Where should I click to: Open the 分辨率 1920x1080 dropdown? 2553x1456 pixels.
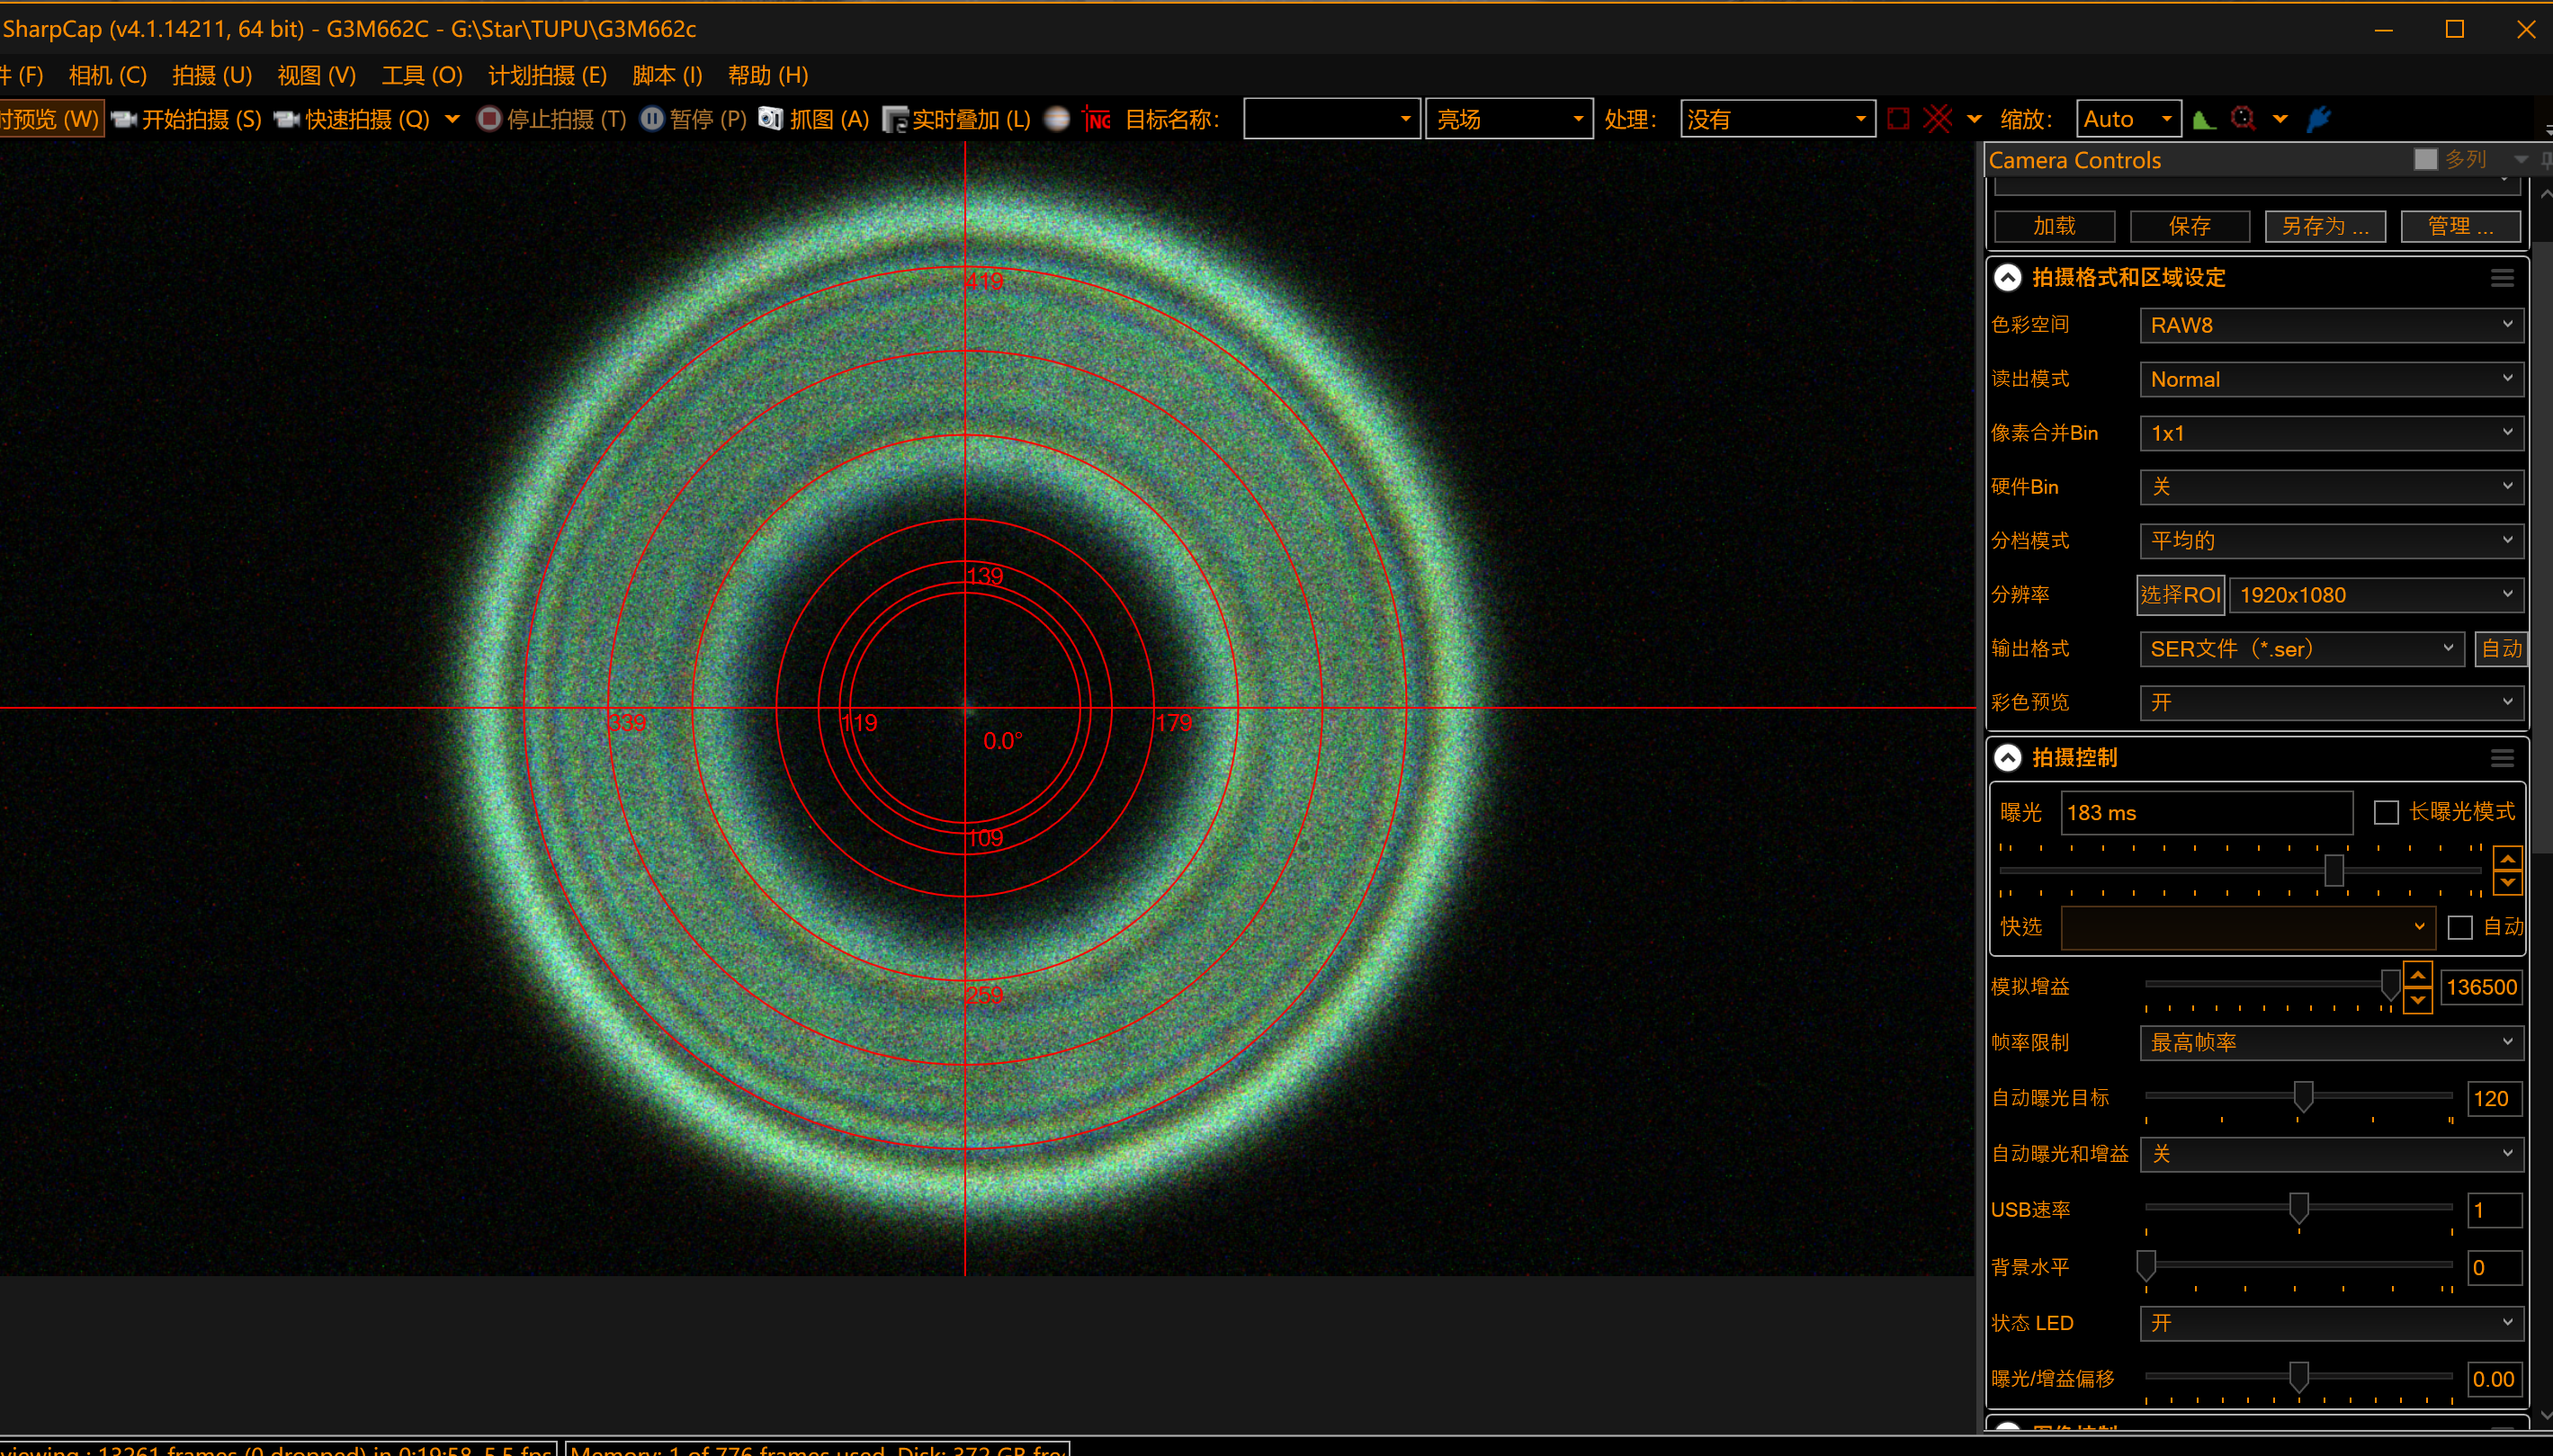coord(2376,595)
